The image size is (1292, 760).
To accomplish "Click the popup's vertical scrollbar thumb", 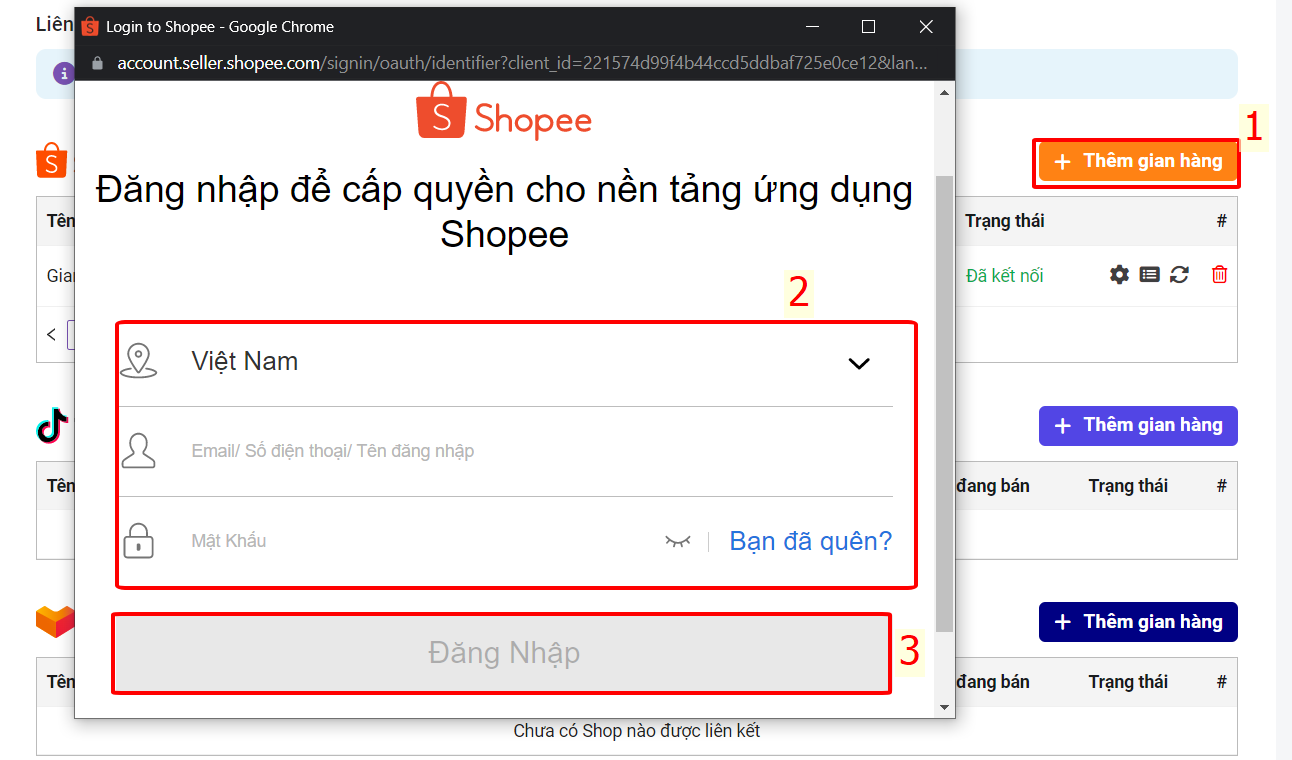I will tap(944, 403).
